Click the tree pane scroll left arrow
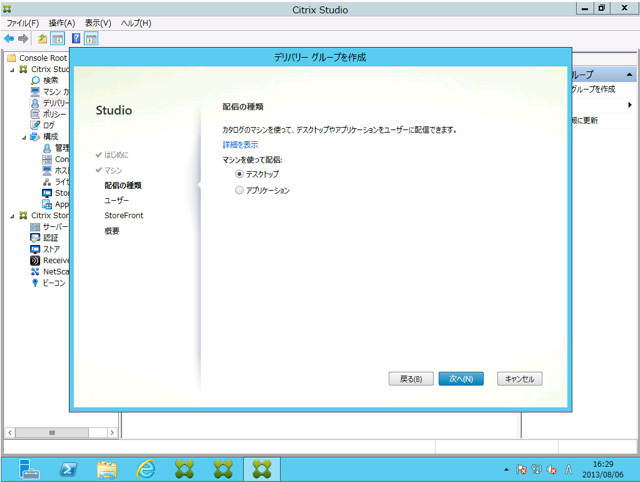The image size is (640, 482). point(10,433)
